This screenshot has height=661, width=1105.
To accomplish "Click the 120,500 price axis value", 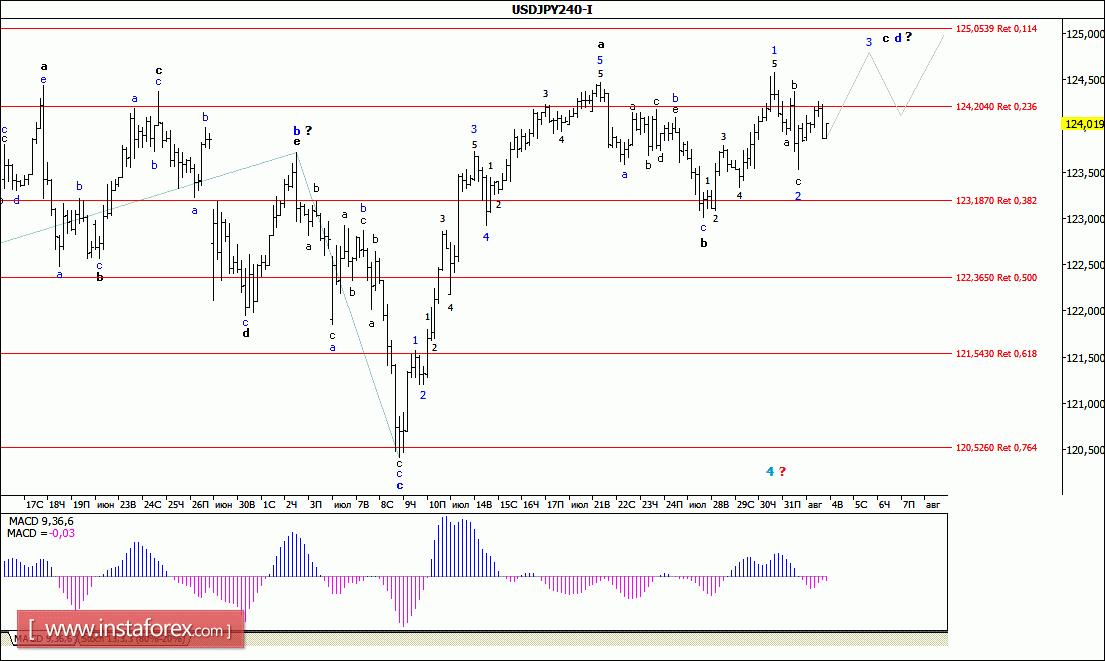I will pyautogui.click(x=1085, y=450).
